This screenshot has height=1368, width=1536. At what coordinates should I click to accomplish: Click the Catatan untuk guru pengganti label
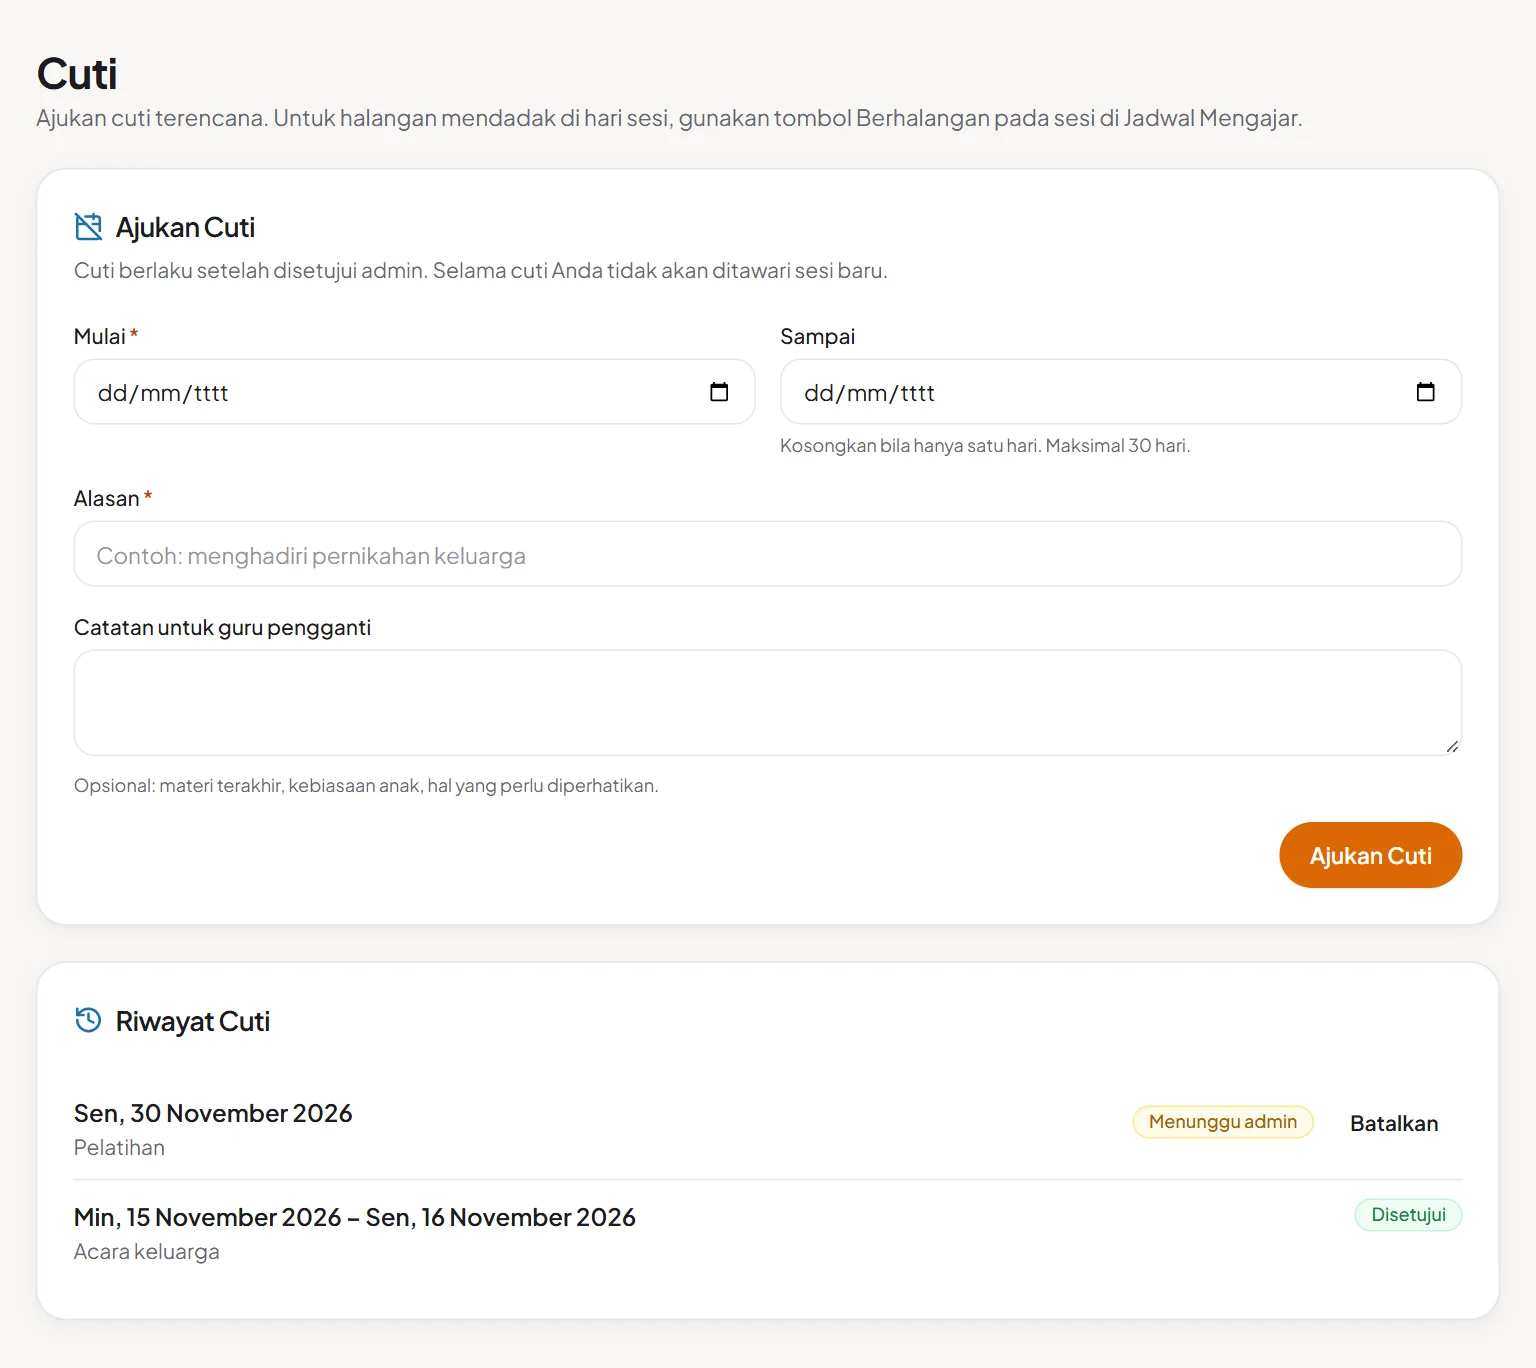pos(222,628)
